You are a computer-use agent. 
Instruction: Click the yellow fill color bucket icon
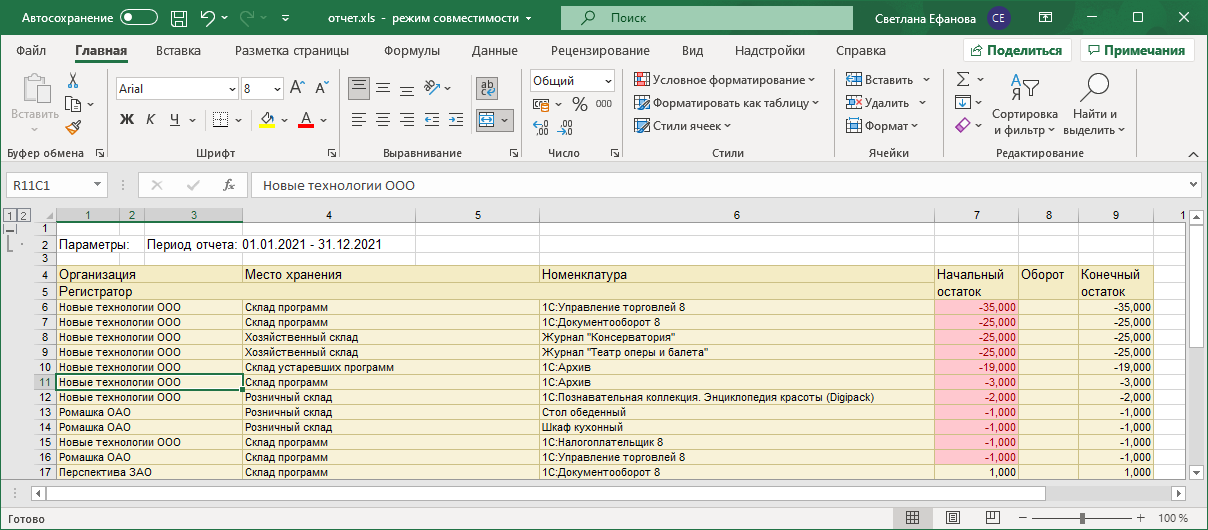click(x=267, y=120)
